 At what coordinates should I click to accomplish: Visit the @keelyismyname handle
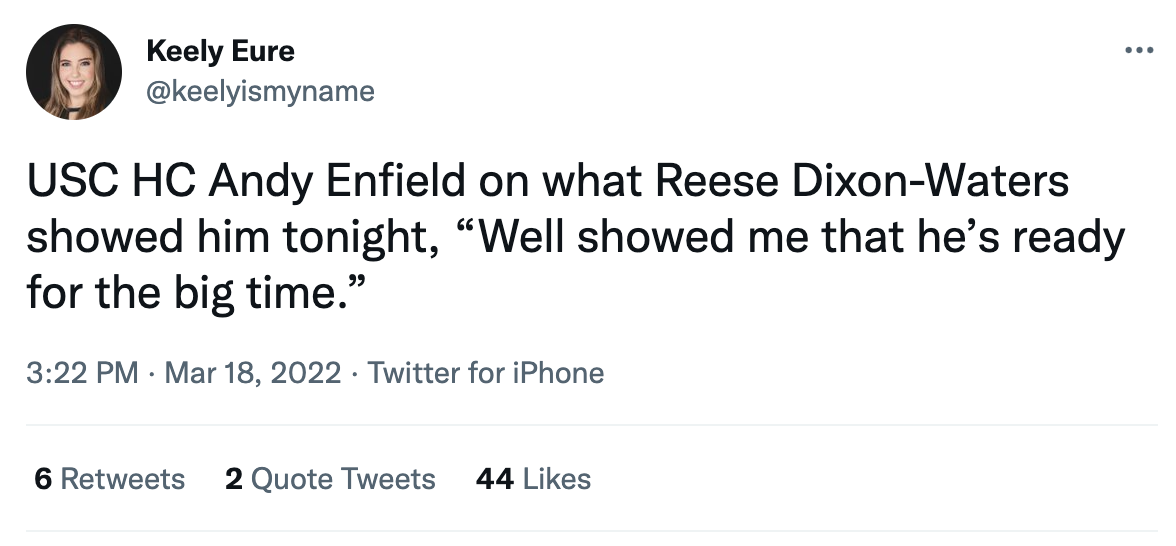pyautogui.click(x=260, y=92)
